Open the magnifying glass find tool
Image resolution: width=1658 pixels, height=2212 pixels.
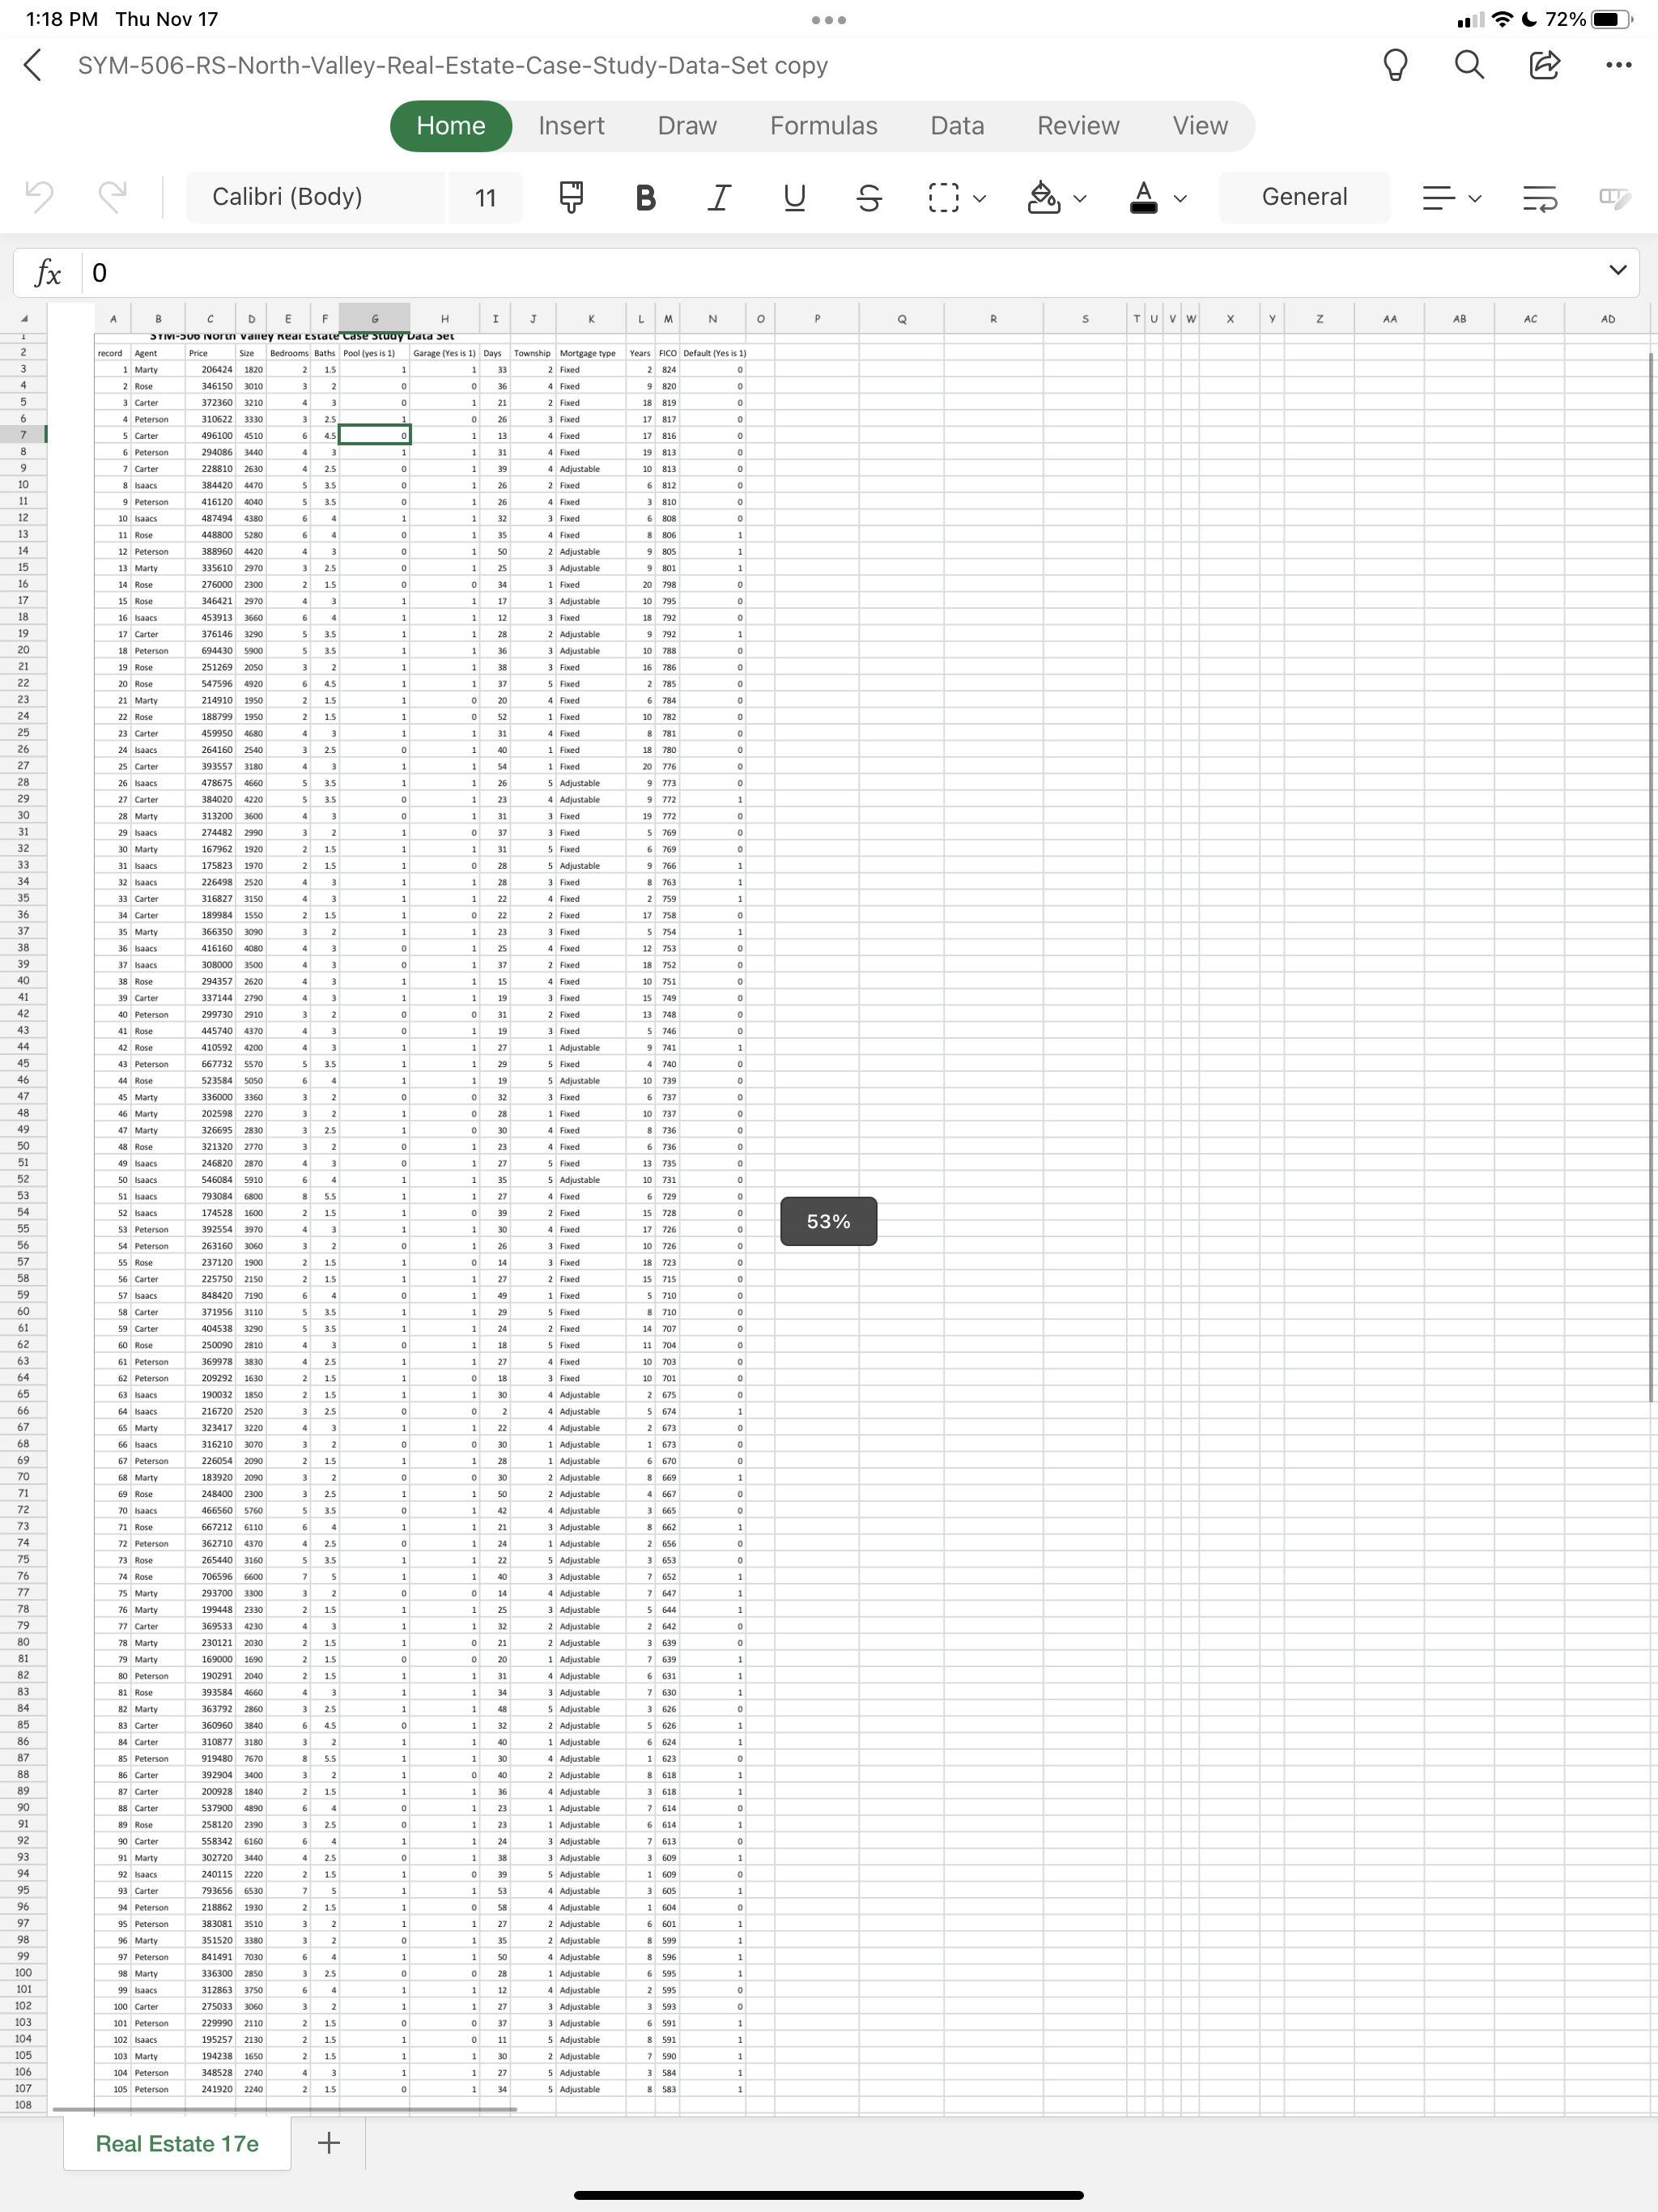tap(1469, 65)
